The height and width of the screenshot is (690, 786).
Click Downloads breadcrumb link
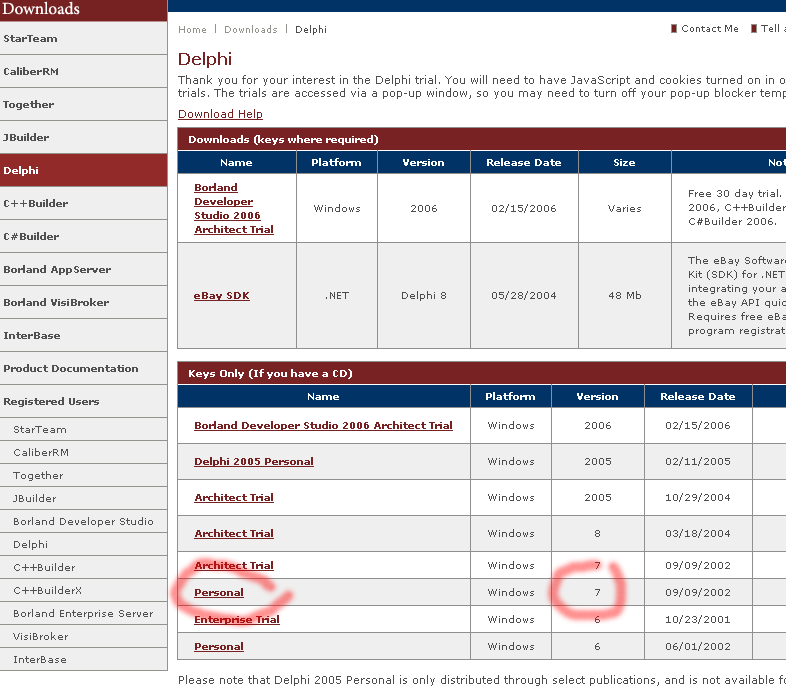pos(251,30)
